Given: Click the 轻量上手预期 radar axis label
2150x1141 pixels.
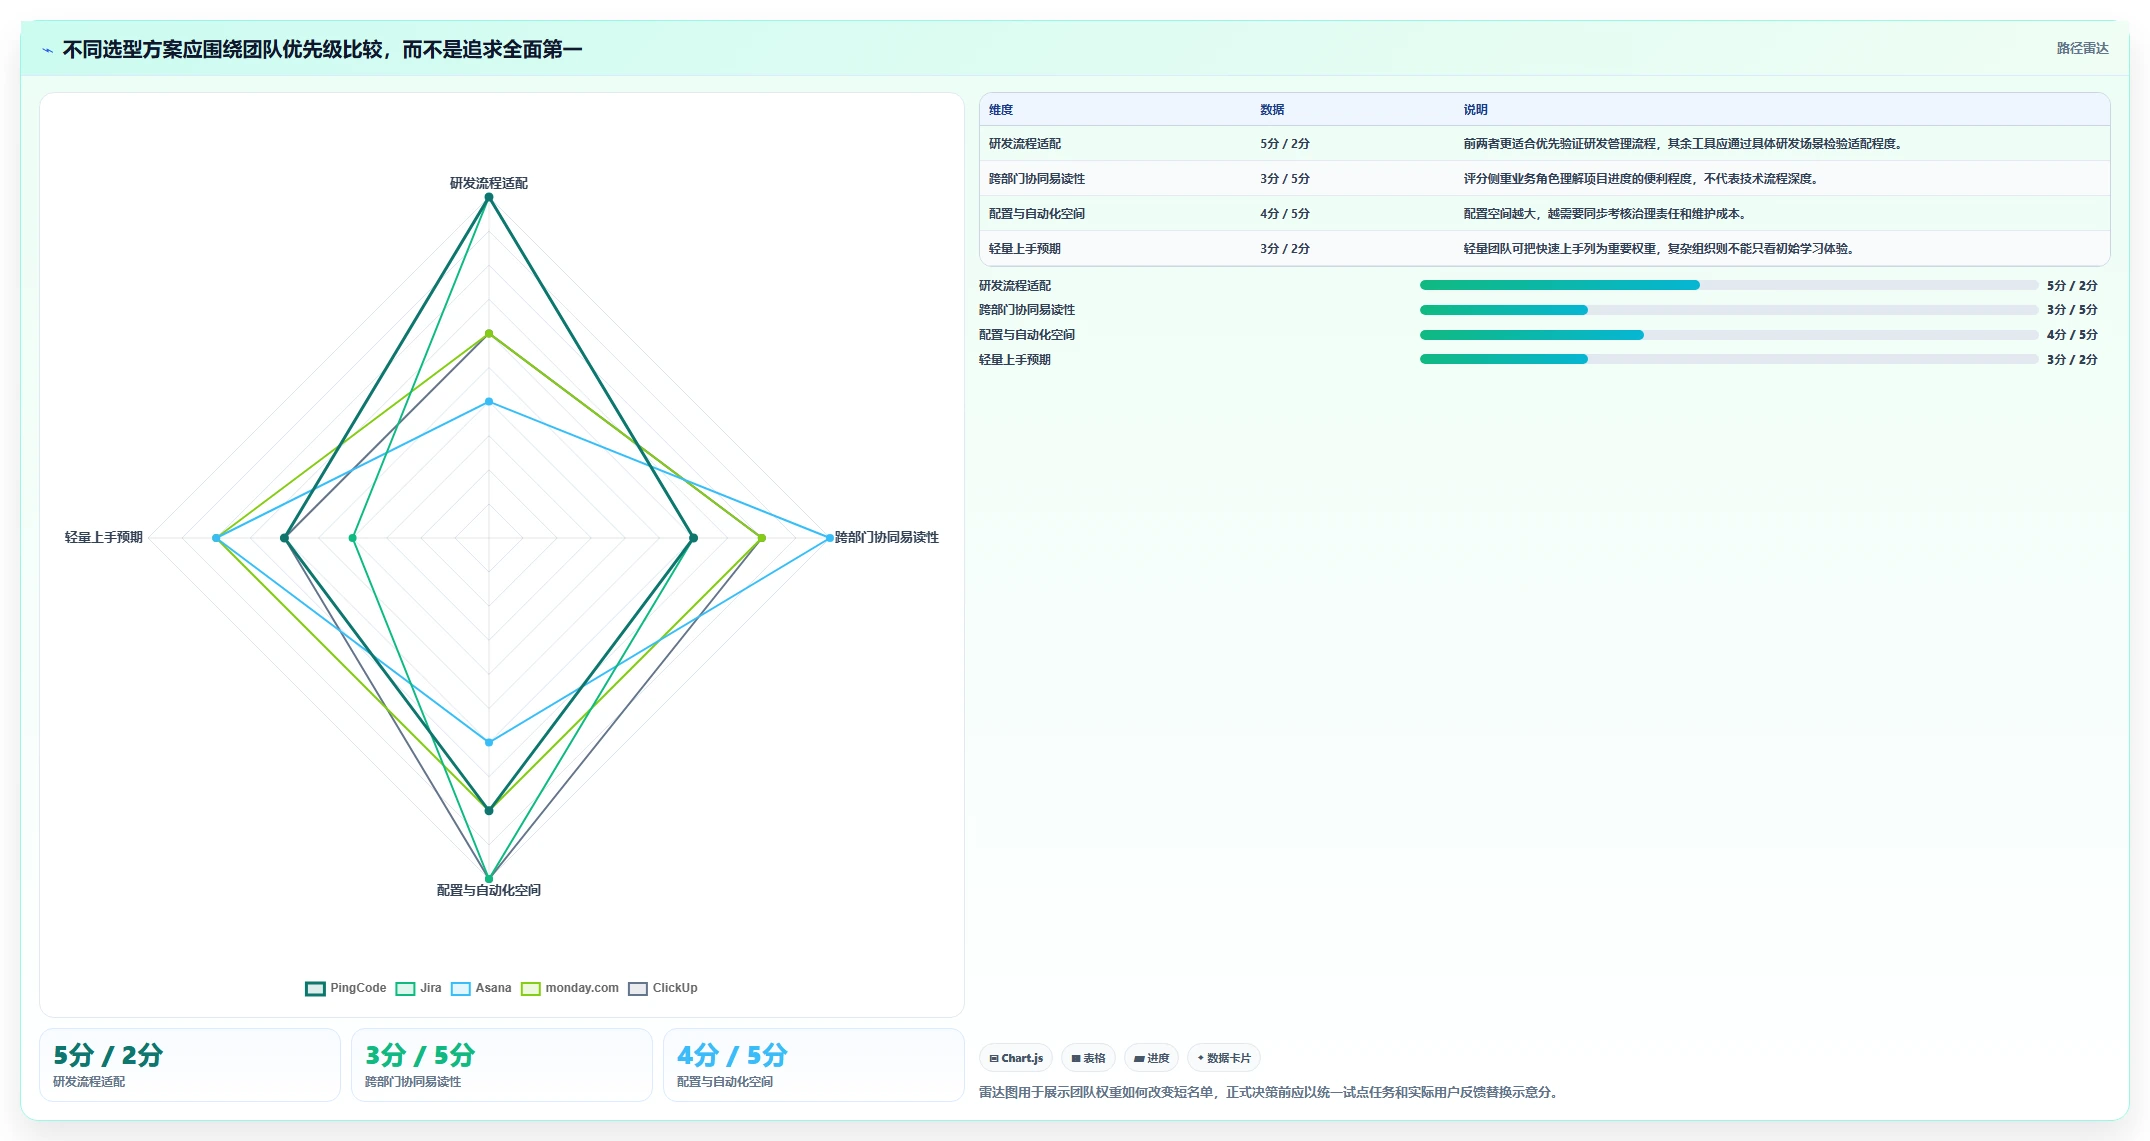Looking at the screenshot, I should pos(104,537).
